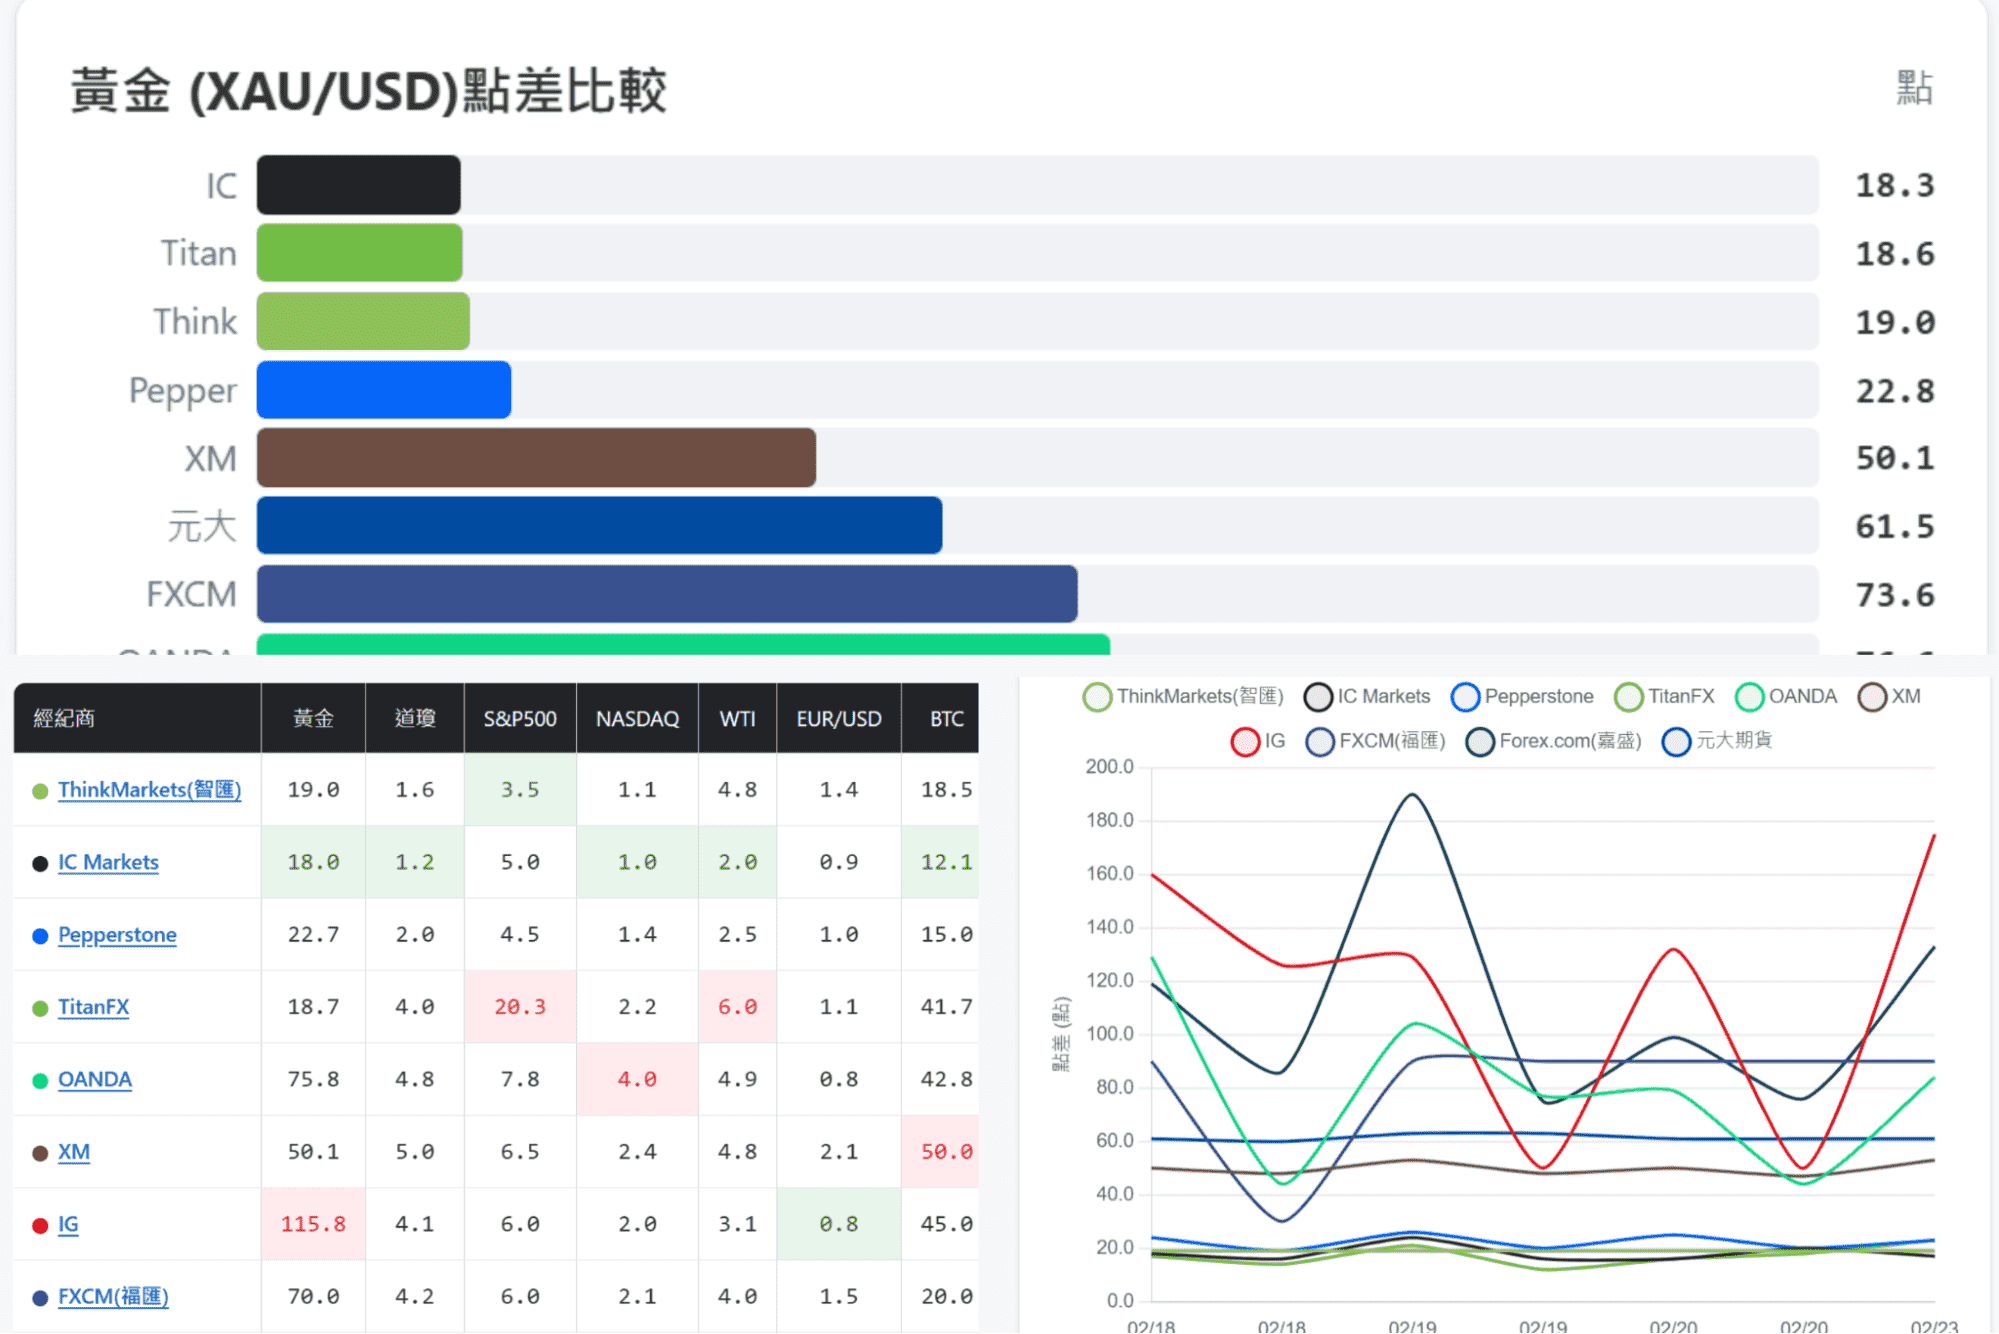Toggle the IG series via its legend entry
This screenshot has width=1999, height=1334.
(1244, 741)
